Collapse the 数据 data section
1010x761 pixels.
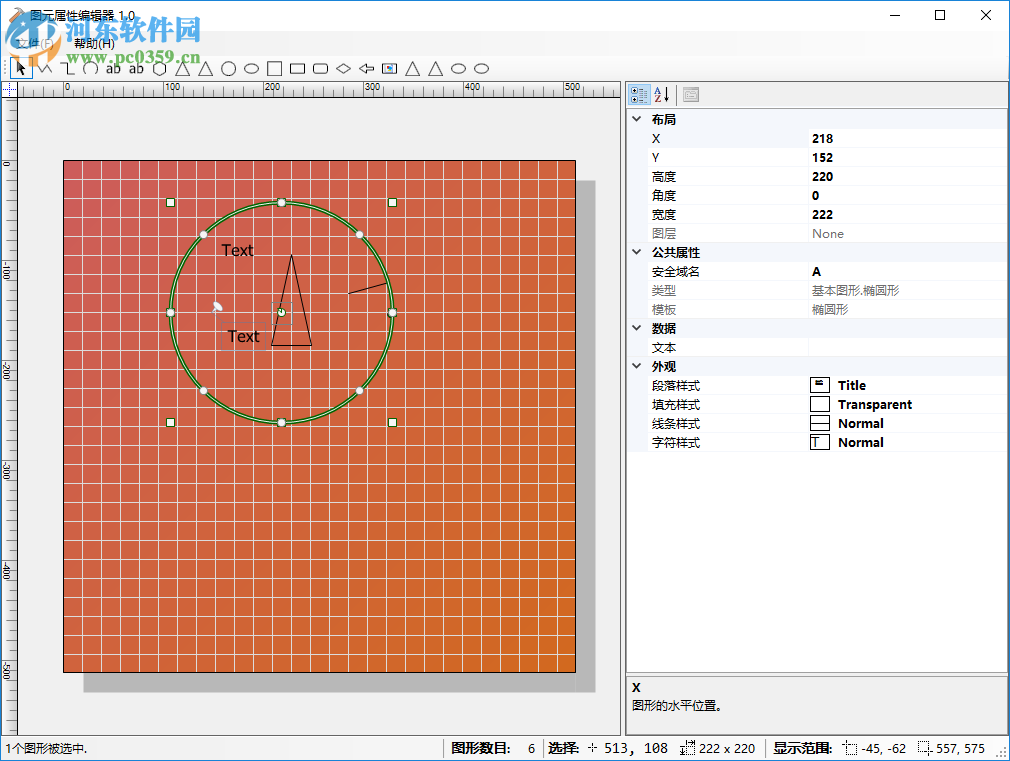point(637,327)
